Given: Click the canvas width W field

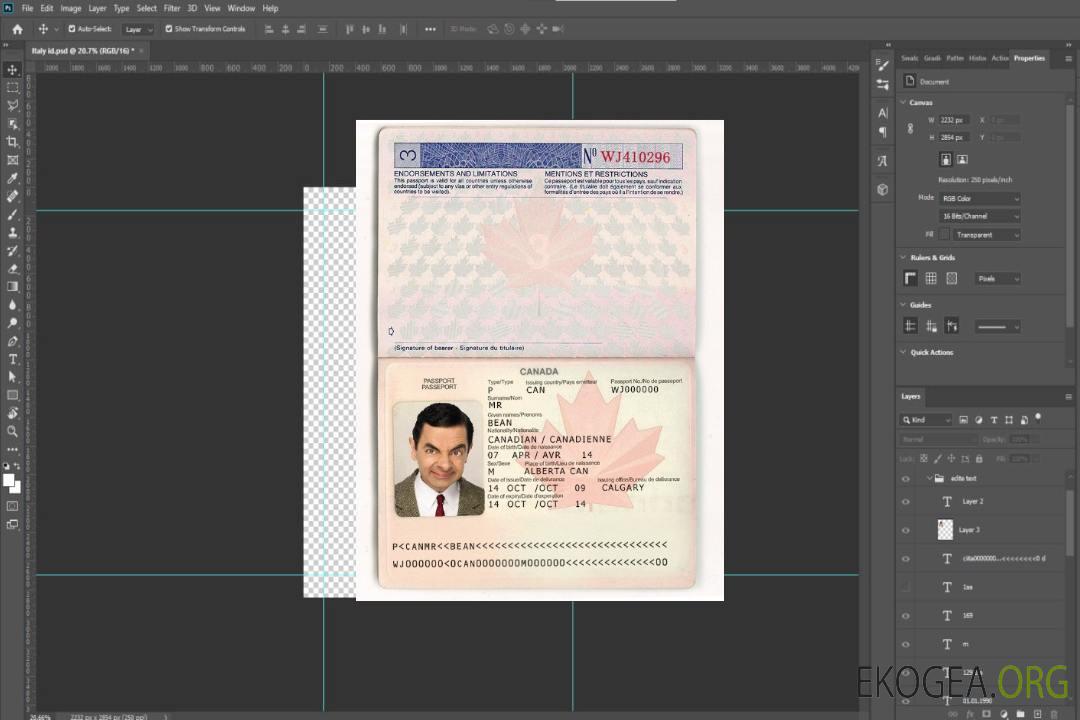Looking at the screenshot, I should point(955,120).
